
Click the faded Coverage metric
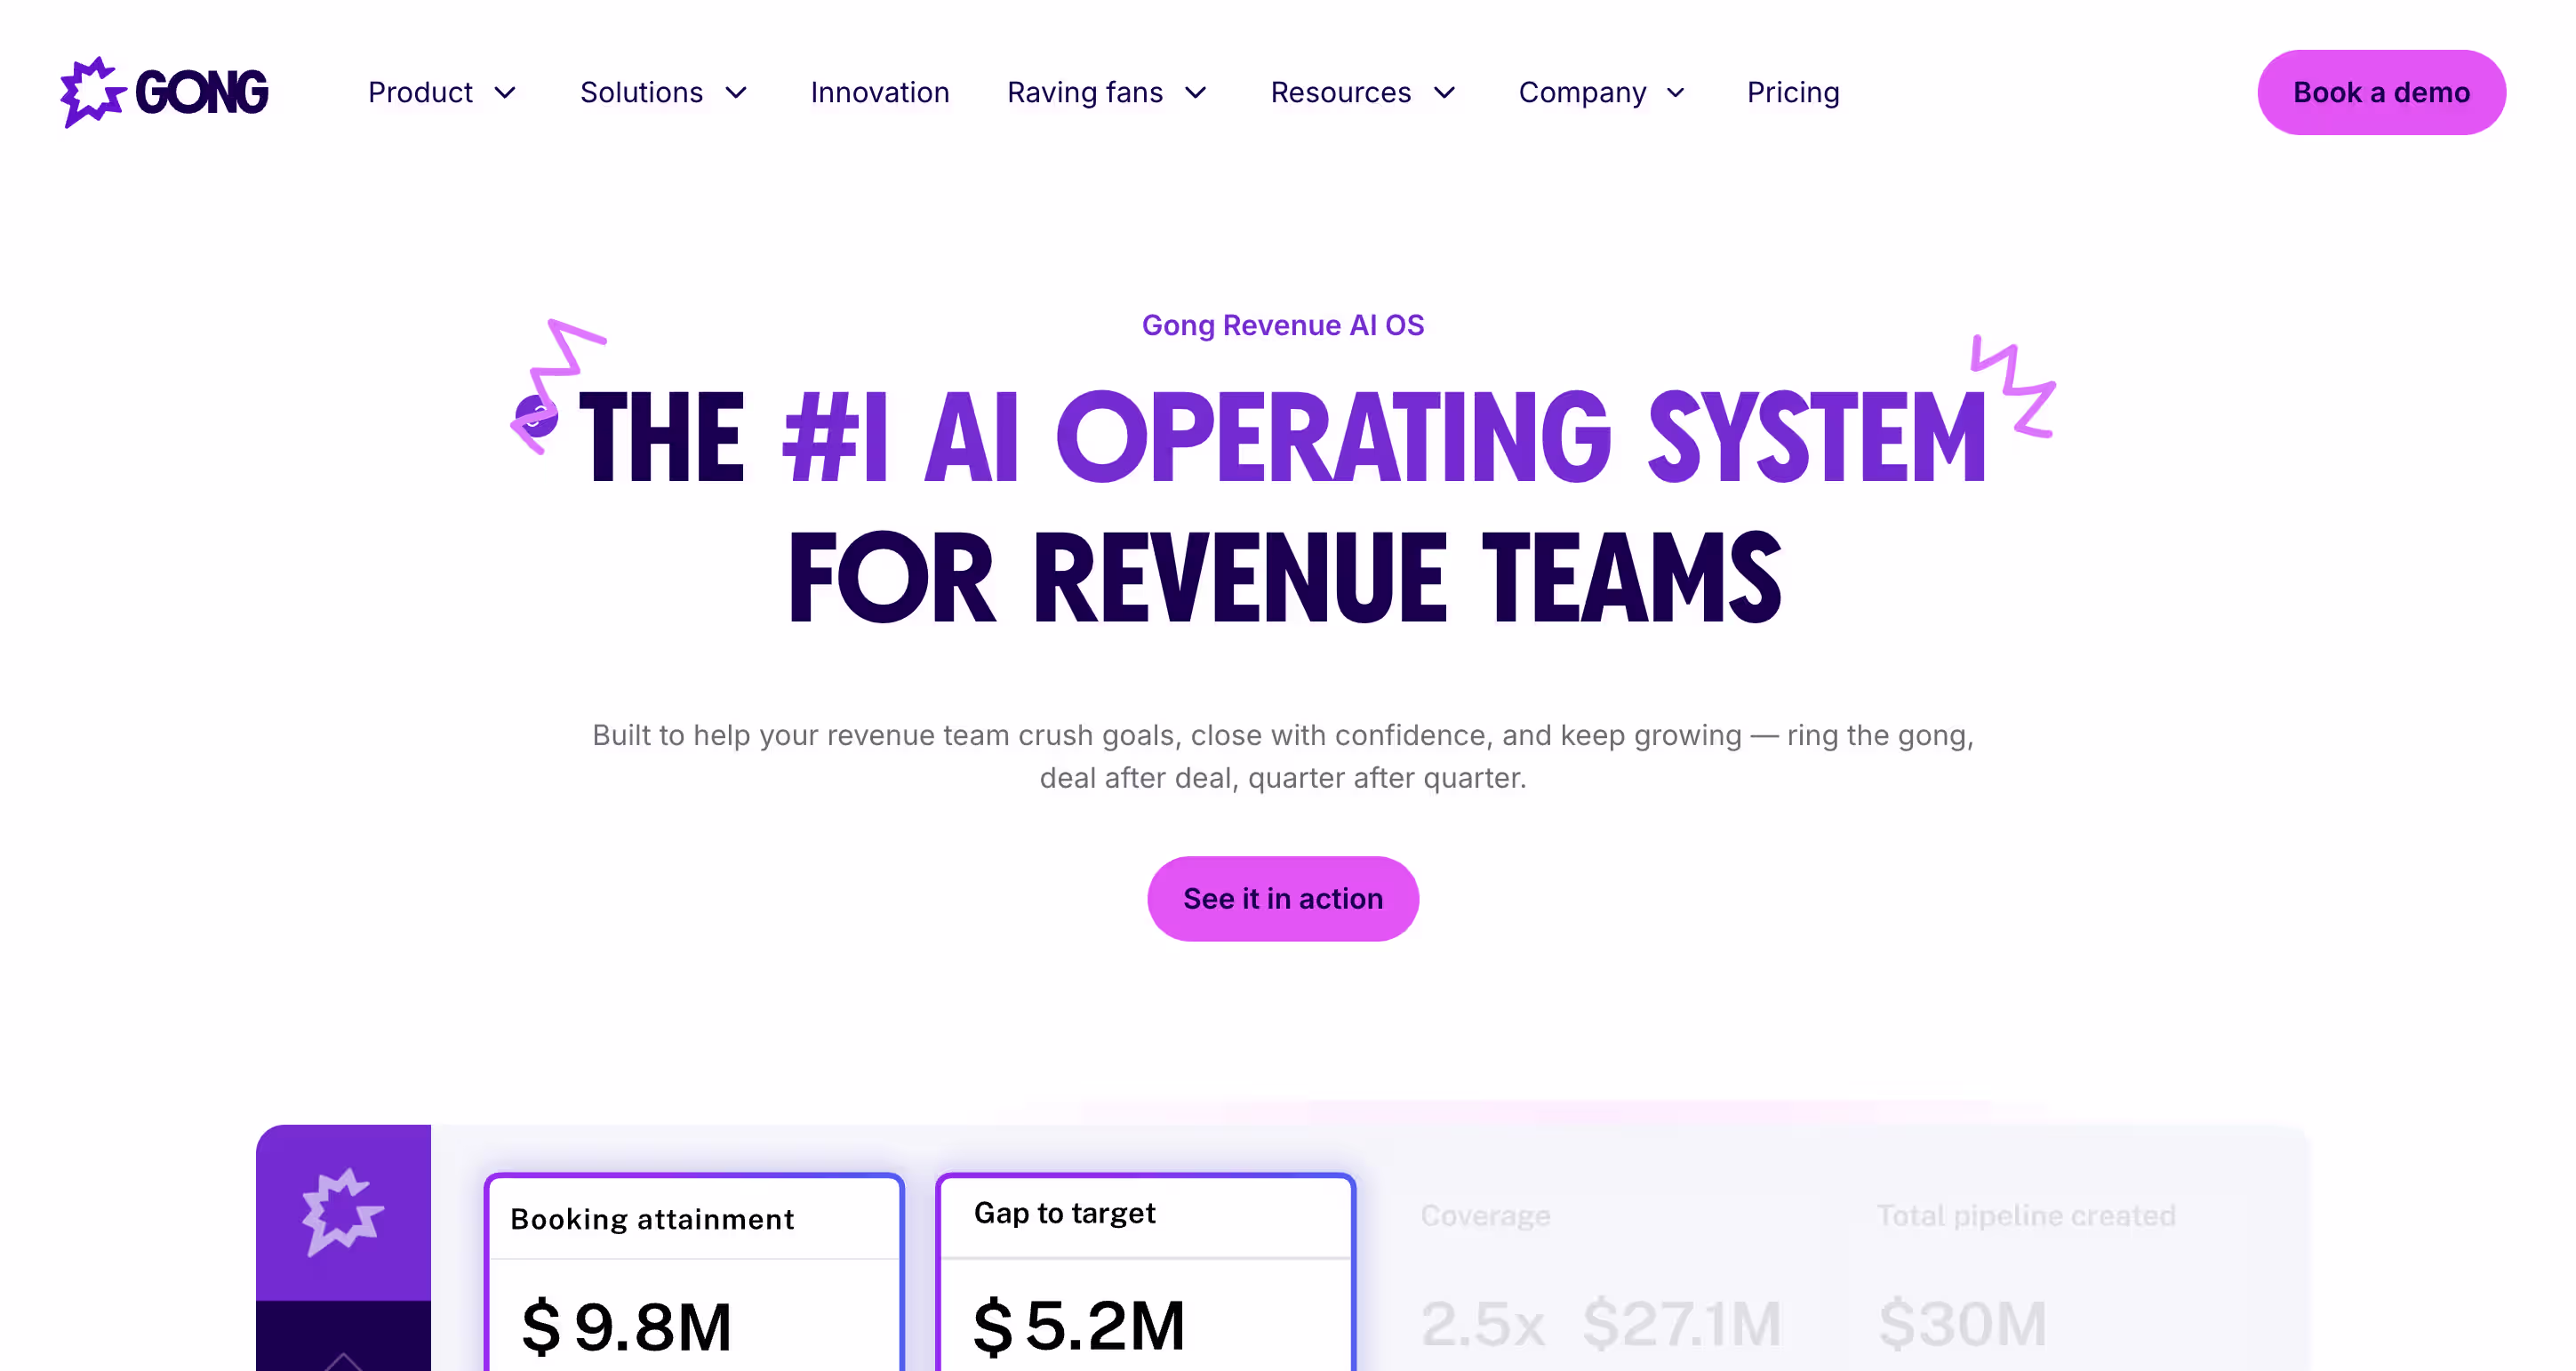click(x=1484, y=1215)
